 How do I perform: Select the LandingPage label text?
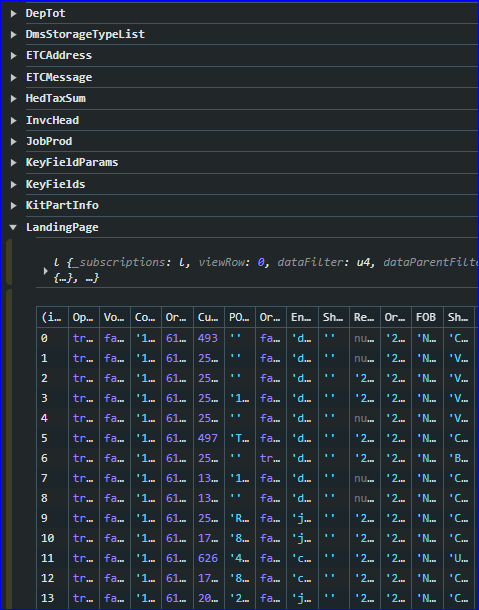62,227
